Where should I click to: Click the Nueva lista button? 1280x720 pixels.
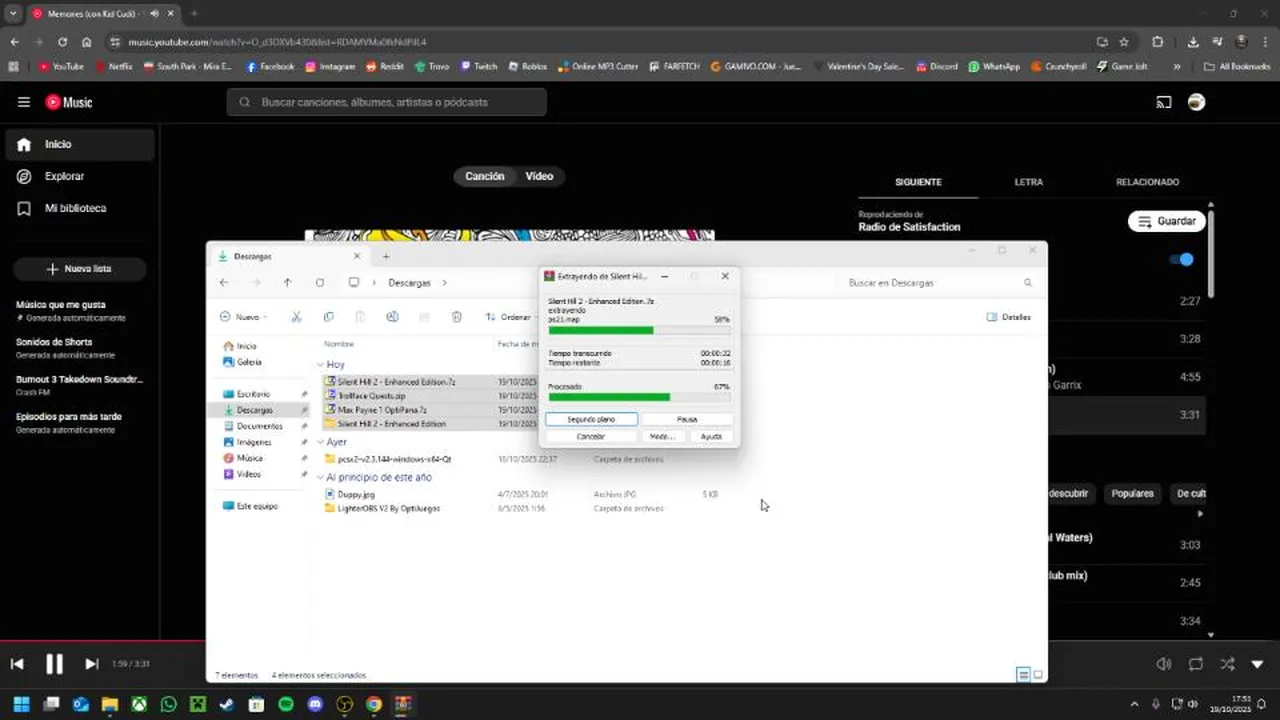coord(80,269)
